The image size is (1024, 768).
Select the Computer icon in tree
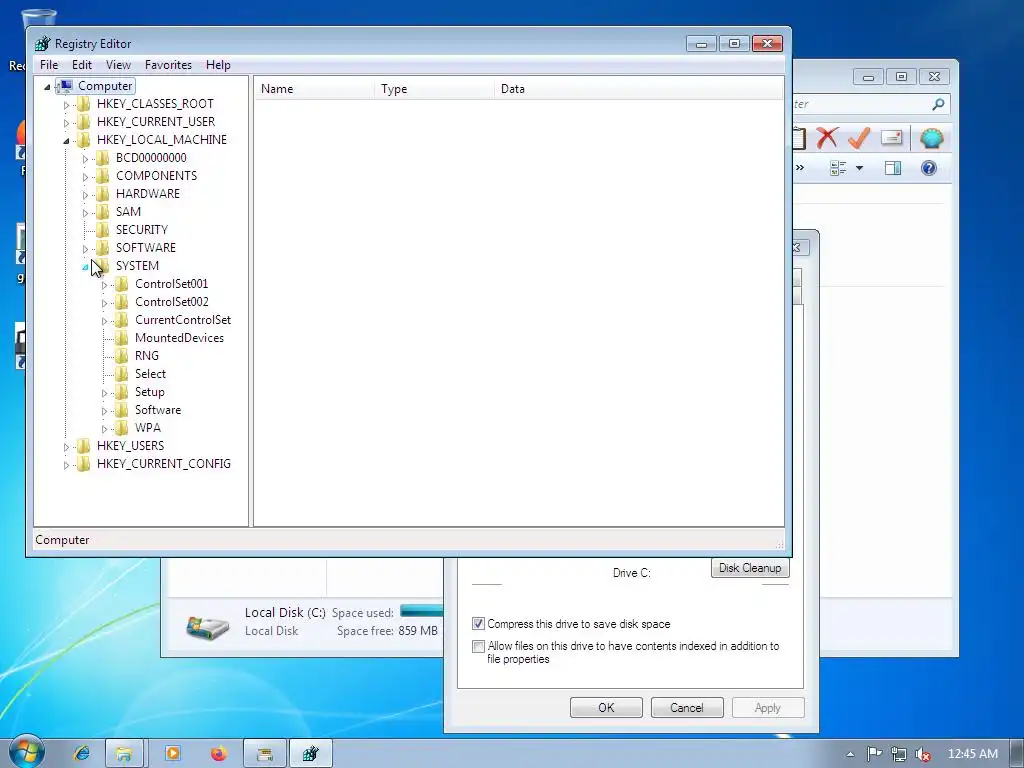click(x=65, y=86)
